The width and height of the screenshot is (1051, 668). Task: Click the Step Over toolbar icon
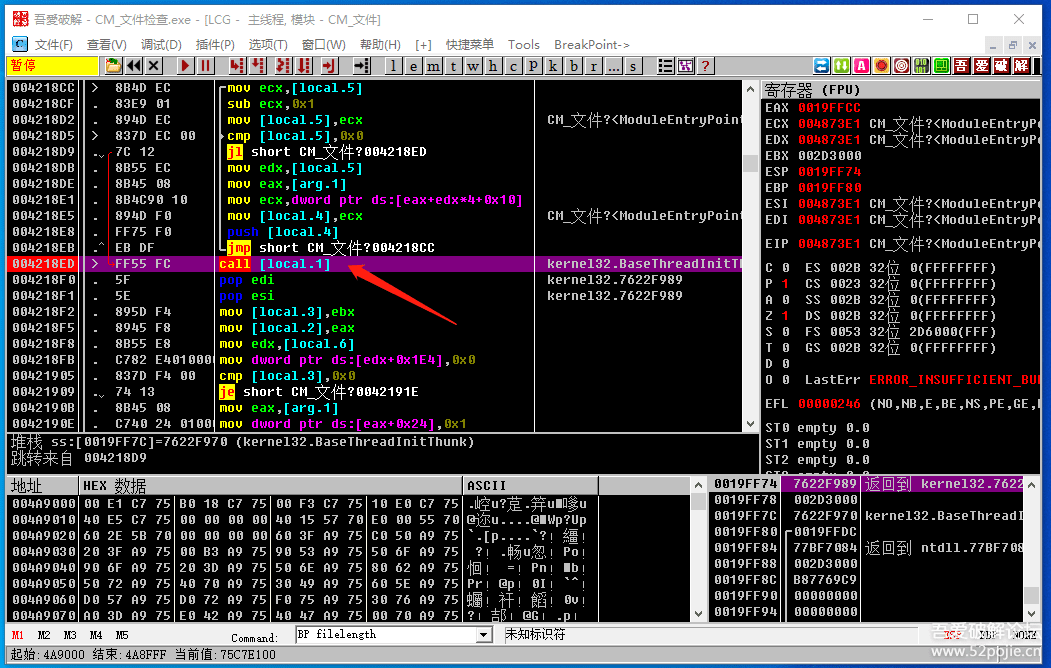[258, 66]
